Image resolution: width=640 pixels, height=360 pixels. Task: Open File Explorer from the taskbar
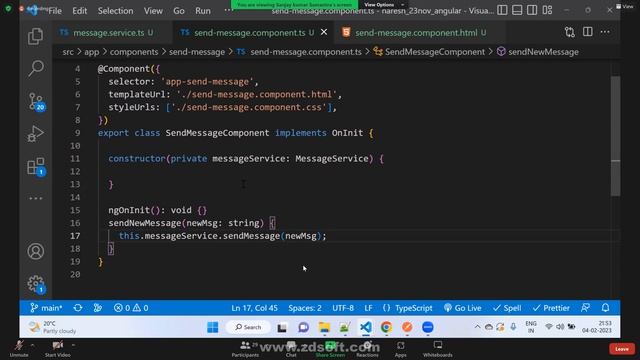pos(324,327)
